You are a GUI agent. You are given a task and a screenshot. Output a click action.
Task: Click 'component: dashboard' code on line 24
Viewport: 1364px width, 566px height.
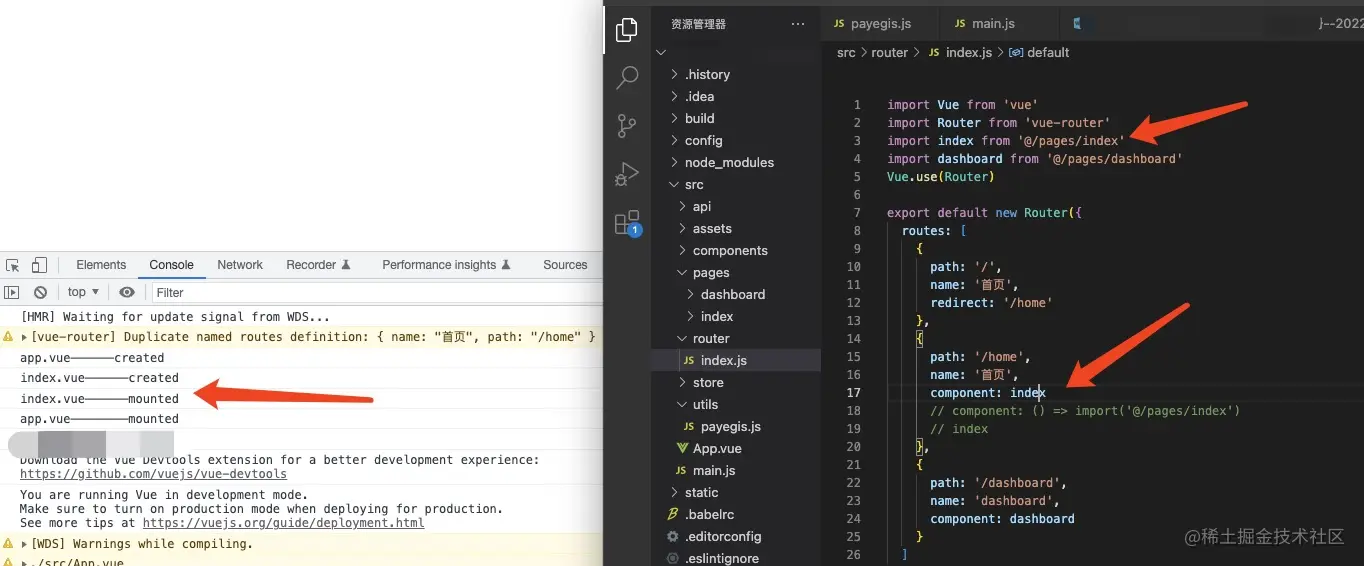[1002, 519]
